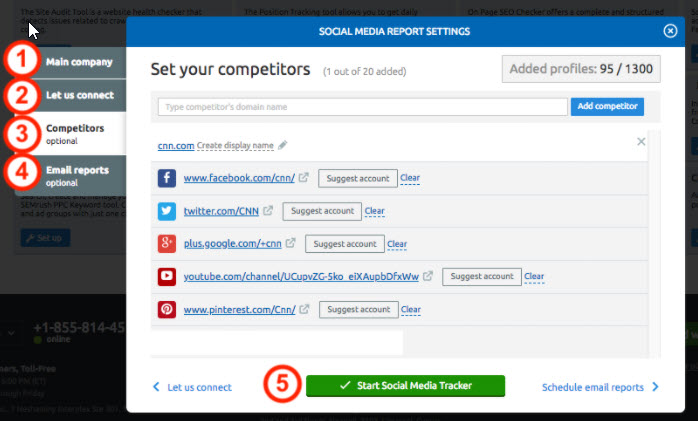The height and width of the screenshot is (421, 698).
Task: Go back via Let us connect link
Action: pos(199,387)
